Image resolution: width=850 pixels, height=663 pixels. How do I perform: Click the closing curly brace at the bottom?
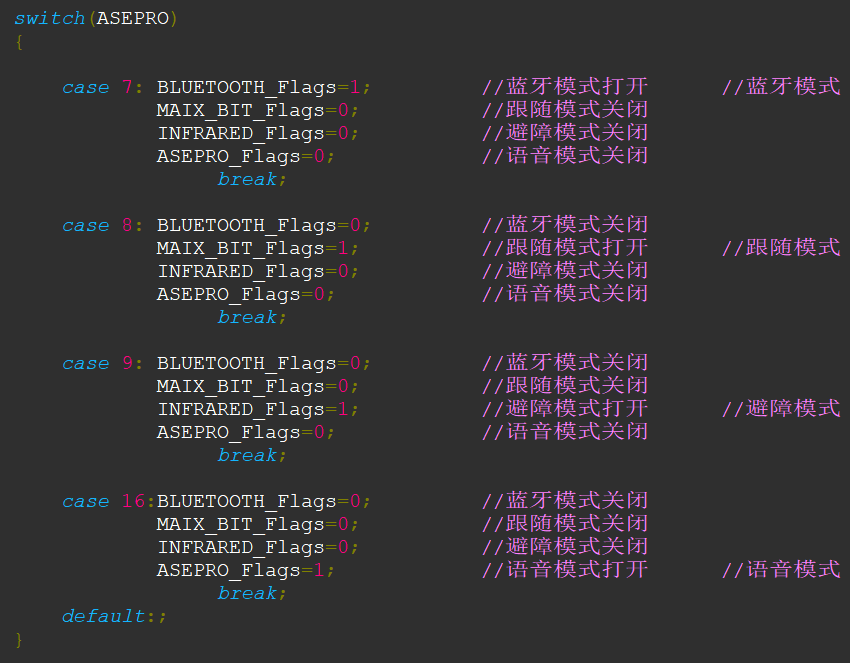[19, 639]
